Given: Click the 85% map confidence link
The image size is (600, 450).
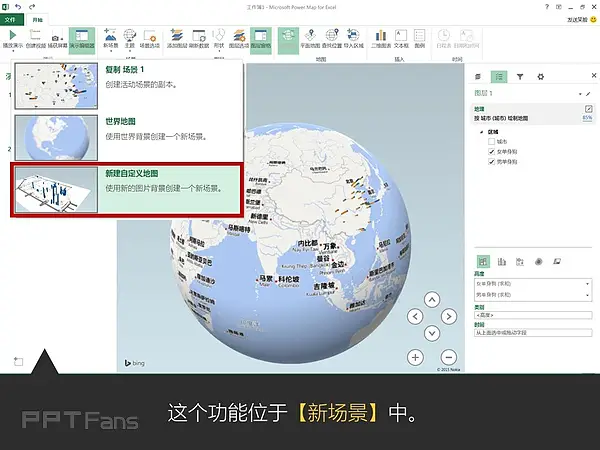Looking at the screenshot, I should (587, 118).
